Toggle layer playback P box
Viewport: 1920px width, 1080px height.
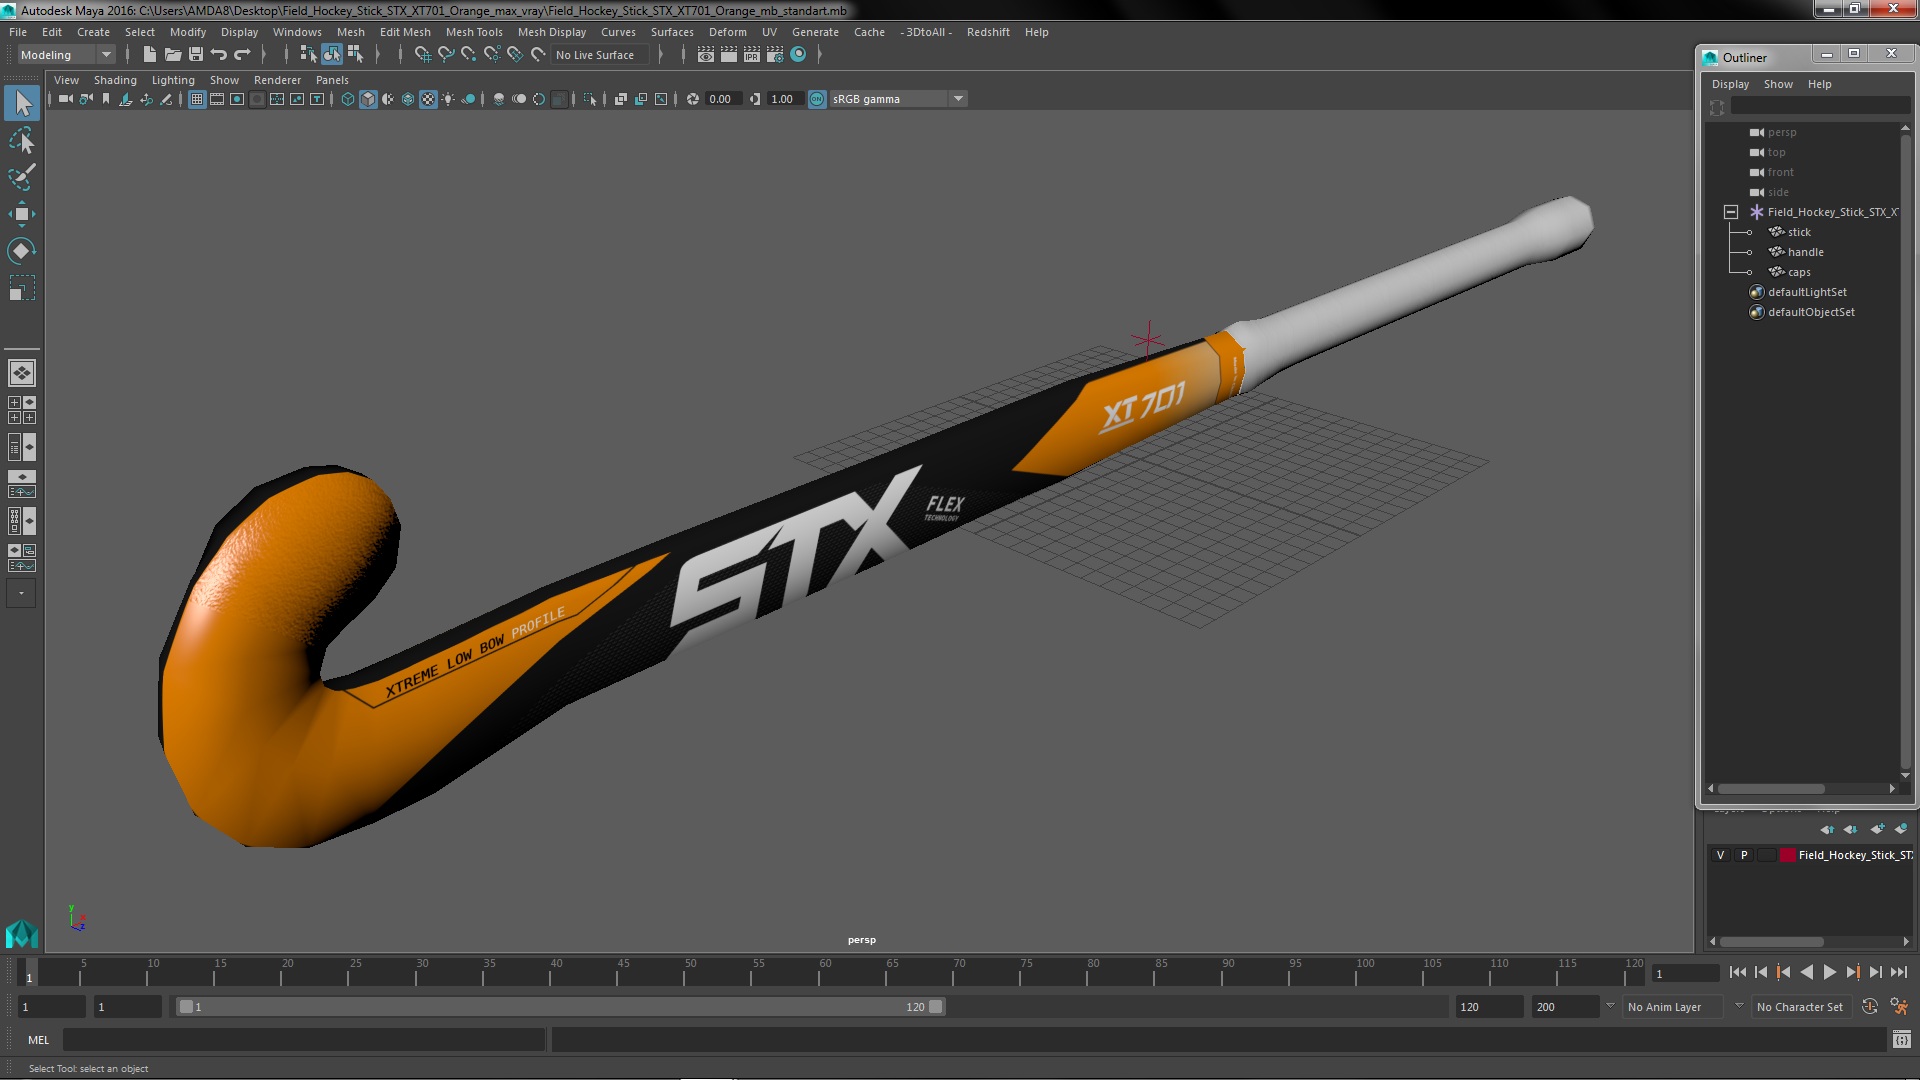pyautogui.click(x=1744, y=855)
